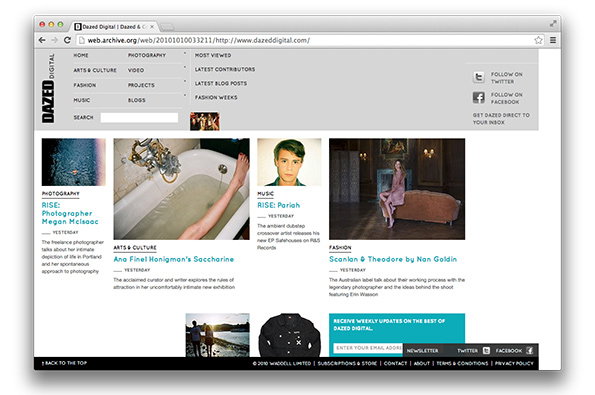This screenshot has height=395, width=595.
Task: Click the Music category label above Pariah
Action: 265,194
